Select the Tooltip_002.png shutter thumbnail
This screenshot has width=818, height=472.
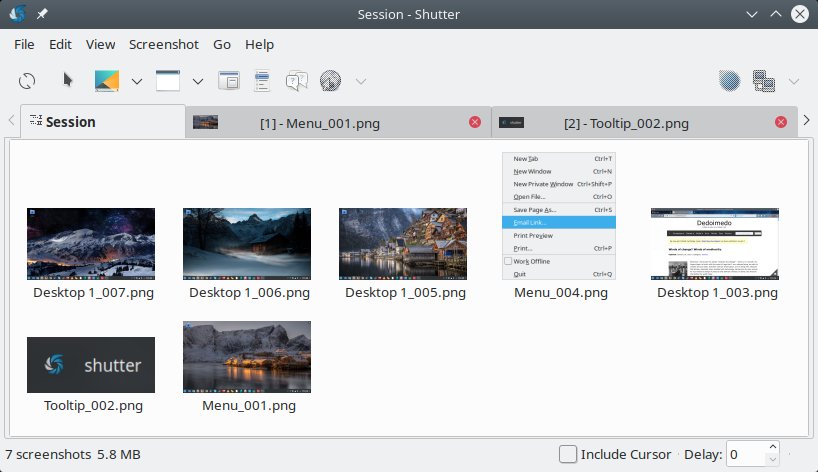(91, 365)
